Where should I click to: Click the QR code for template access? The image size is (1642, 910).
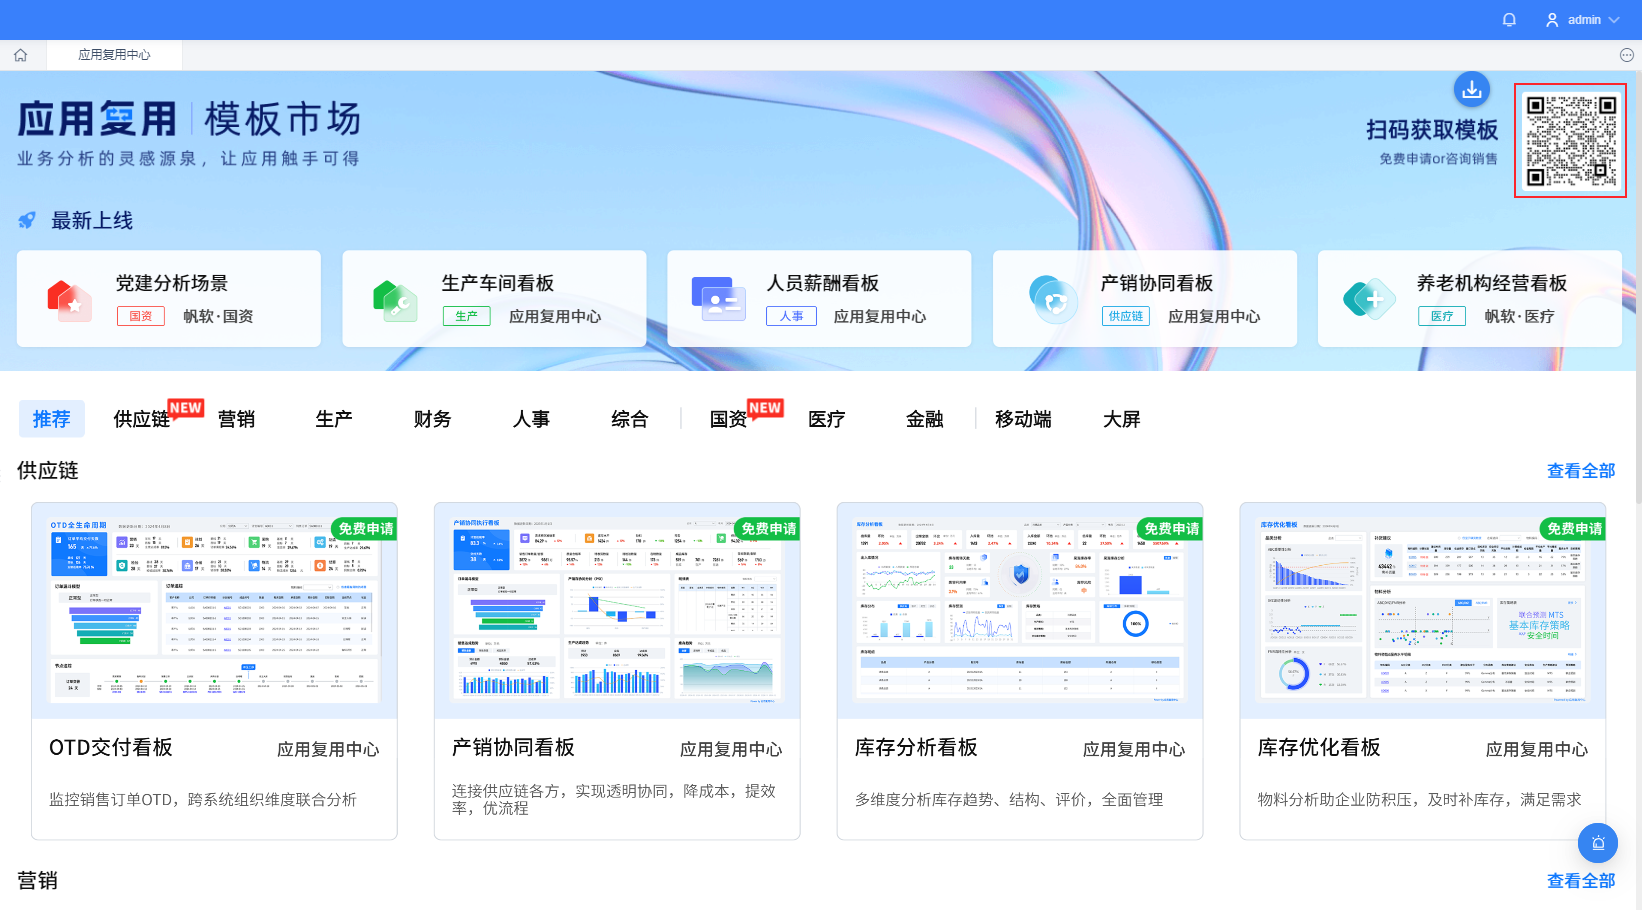coord(1570,140)
